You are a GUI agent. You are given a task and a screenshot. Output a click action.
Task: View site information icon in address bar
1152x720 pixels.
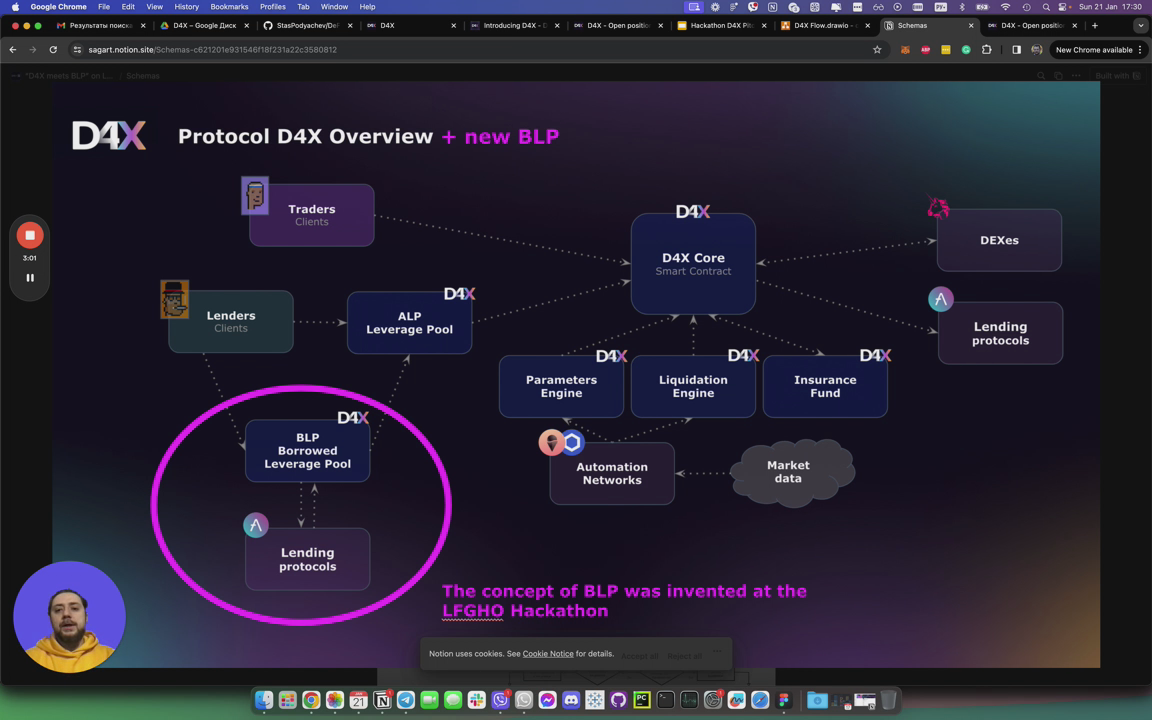point(77,50)
